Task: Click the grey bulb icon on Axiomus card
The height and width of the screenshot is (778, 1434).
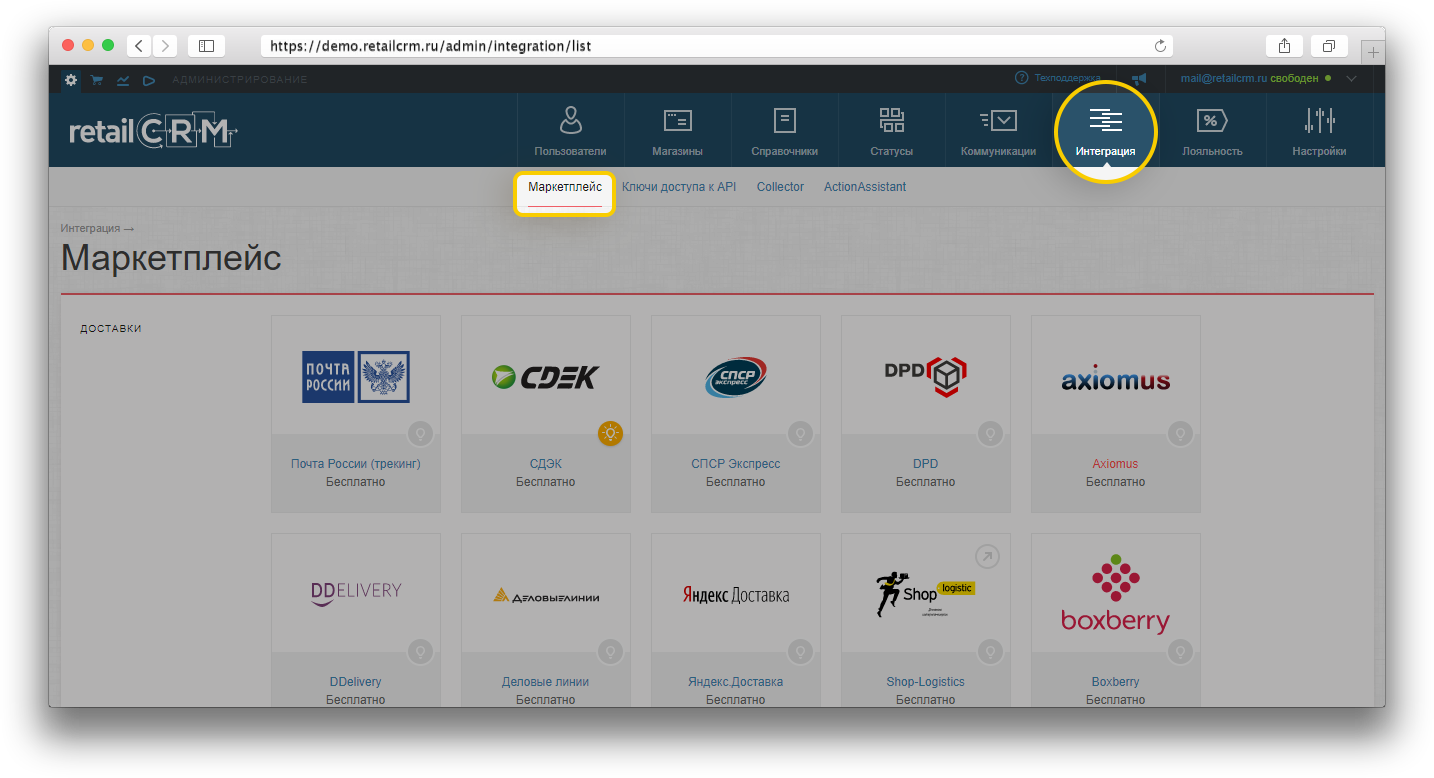Action: click(1180, 434)
